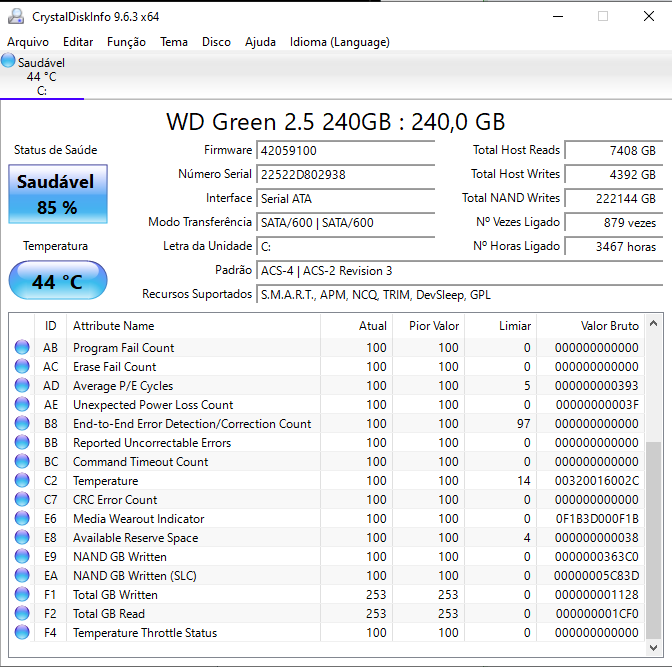
Task: Click status orb of Total GB Written row
Action: (x=22, y=594)
